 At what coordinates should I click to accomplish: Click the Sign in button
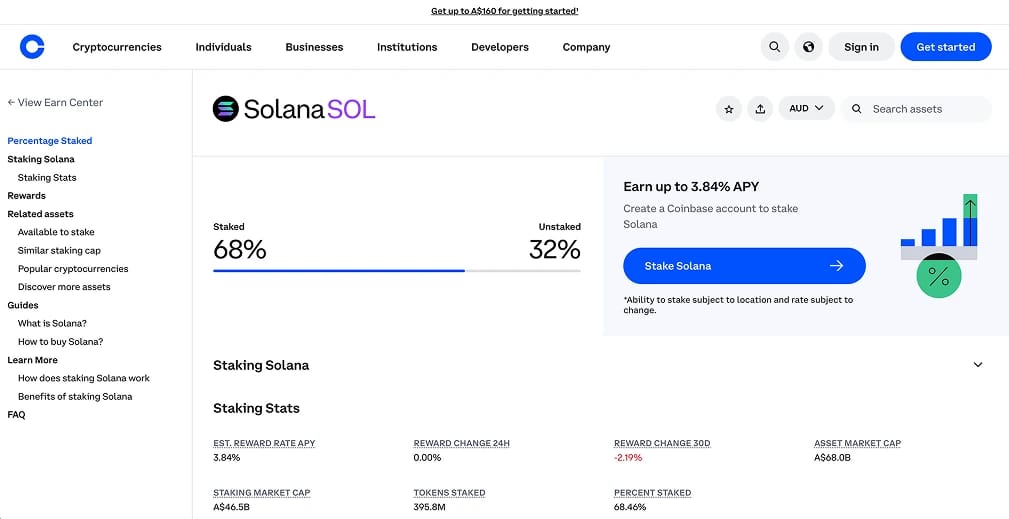point(861,47)
